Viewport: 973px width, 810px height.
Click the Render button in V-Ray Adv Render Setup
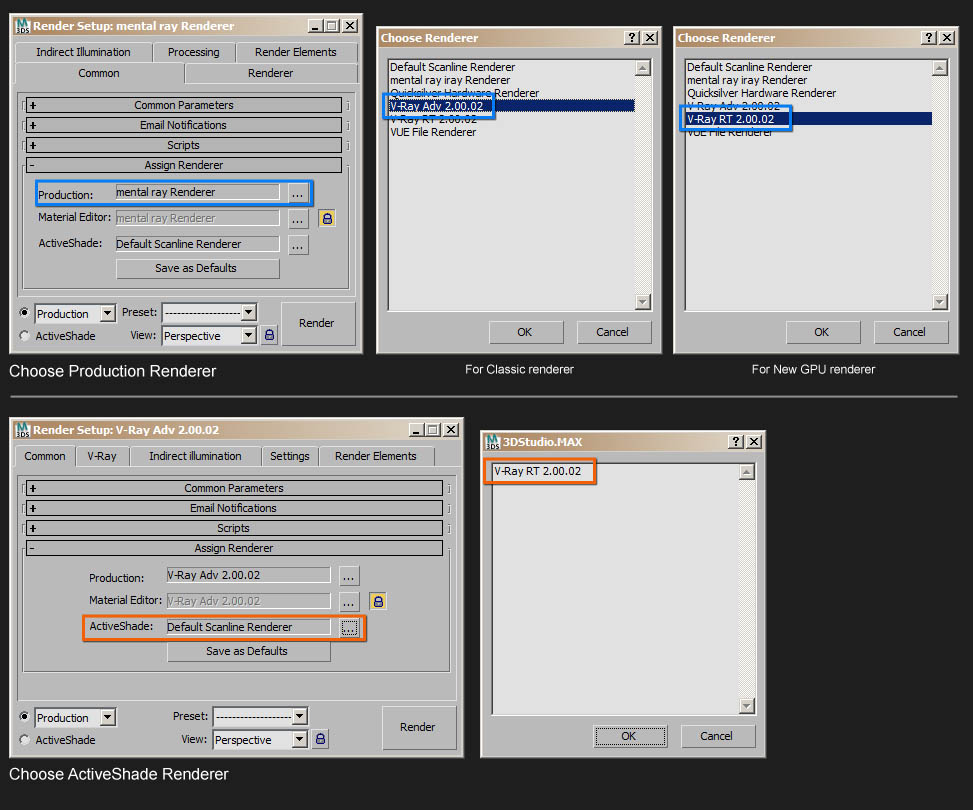point(418,727)
